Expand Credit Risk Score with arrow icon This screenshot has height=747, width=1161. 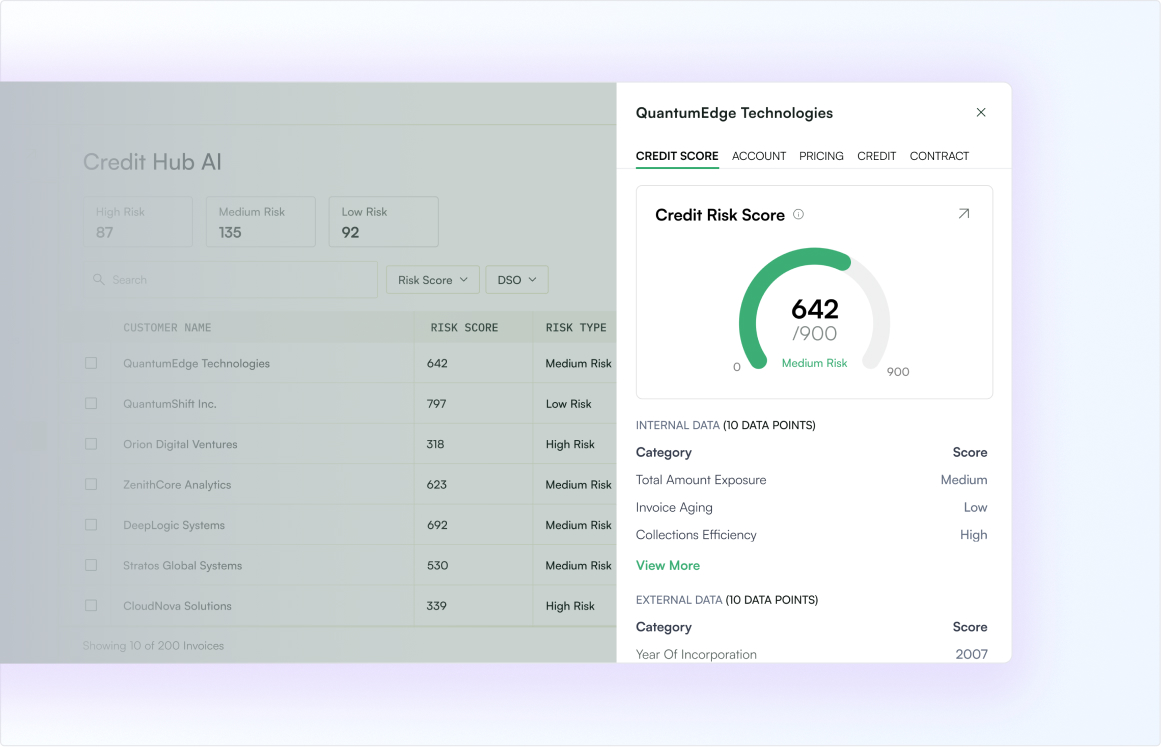coord(963,214)
